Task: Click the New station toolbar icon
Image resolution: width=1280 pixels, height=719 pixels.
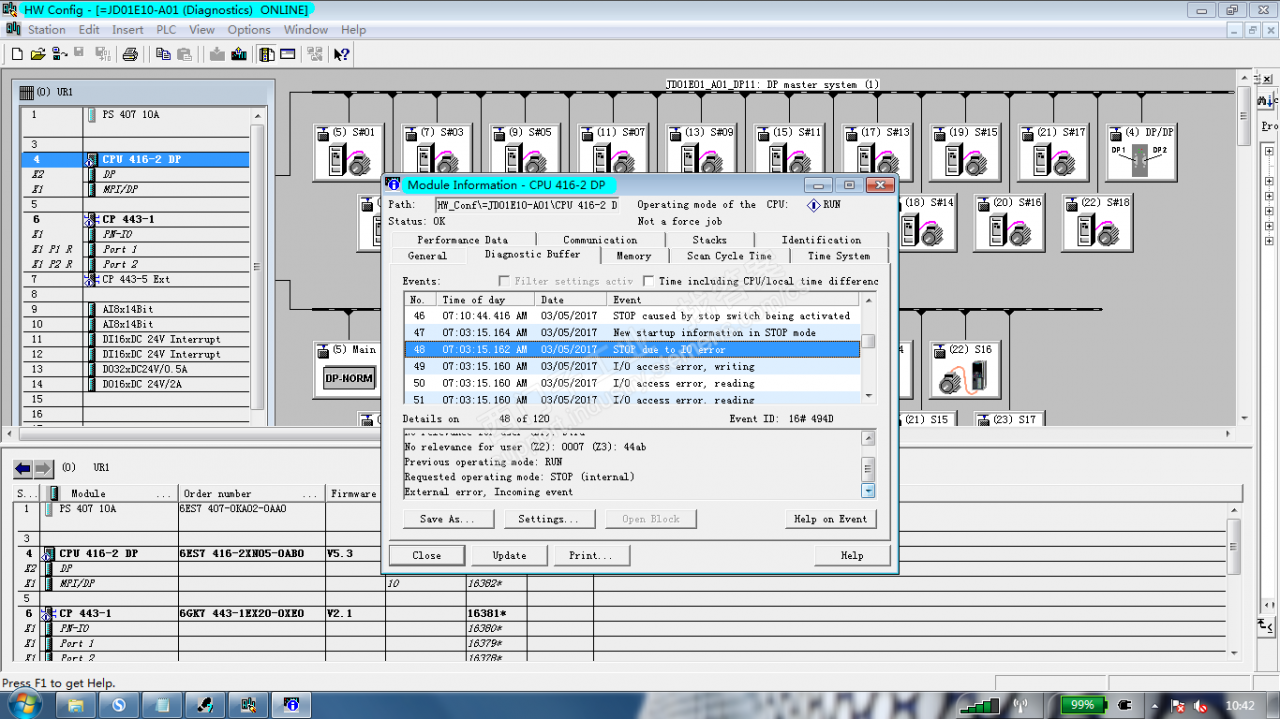Action: point(16,54)
